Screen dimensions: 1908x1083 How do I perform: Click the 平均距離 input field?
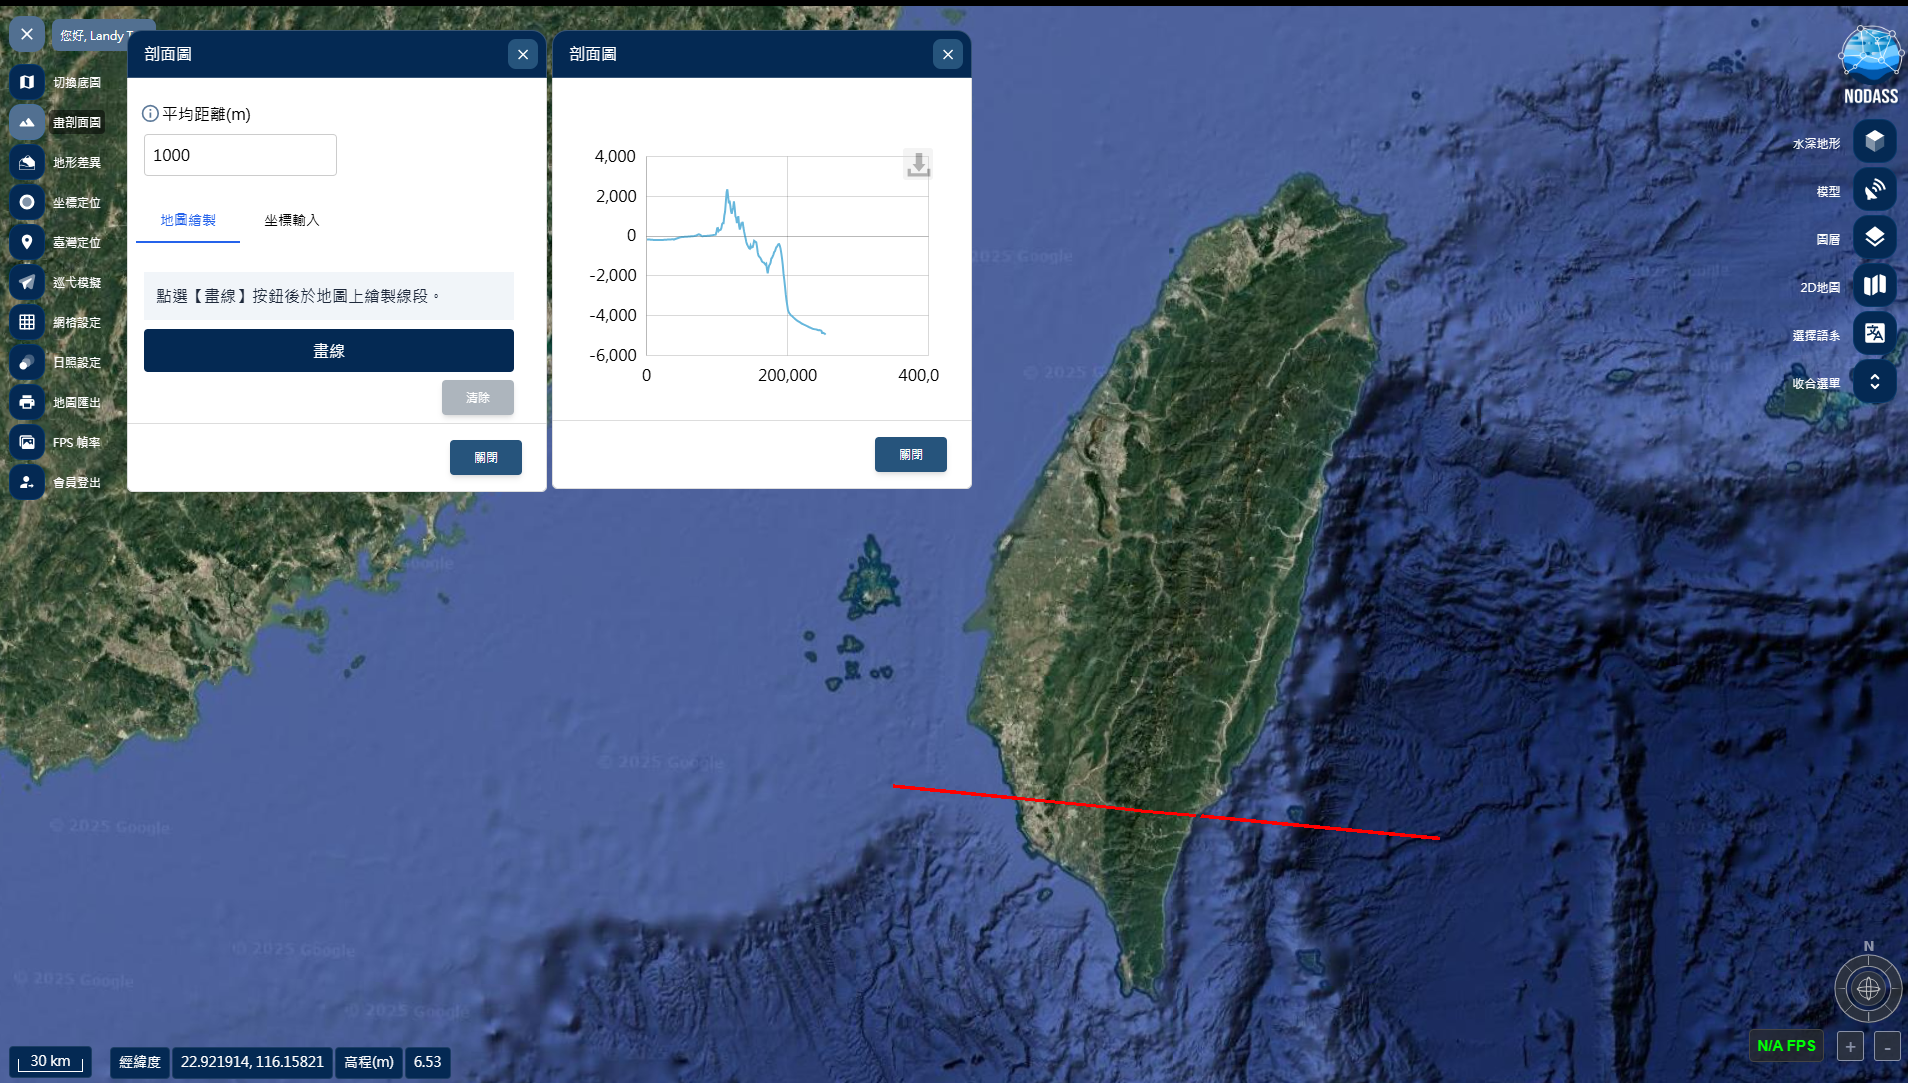tap(240, 155)
